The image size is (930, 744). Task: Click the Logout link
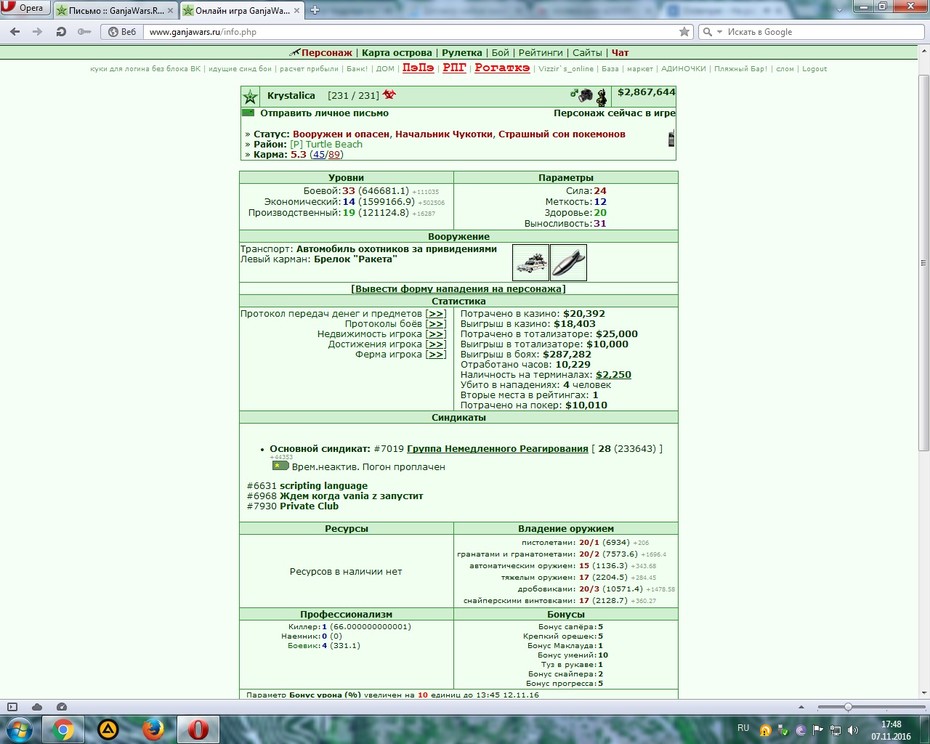(x=814, y=69)
